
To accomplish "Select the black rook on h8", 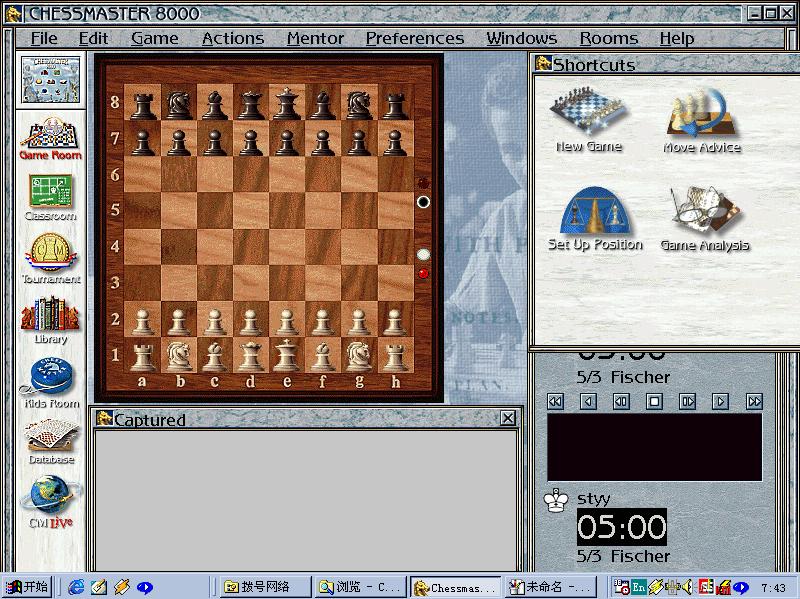I will pos(395,106).
